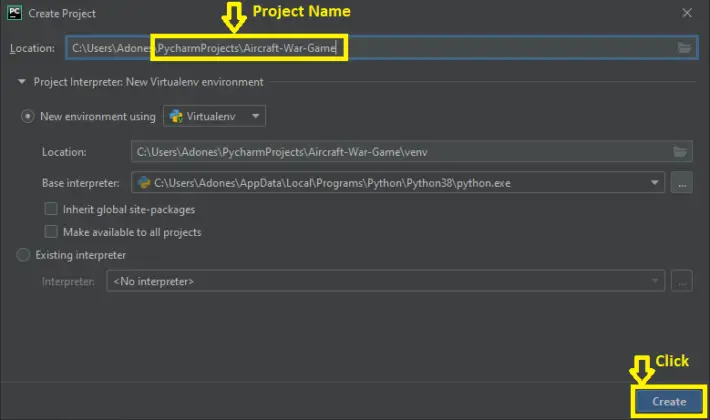Click Python icon in Base interpreter field

click(x=144, y=183)
